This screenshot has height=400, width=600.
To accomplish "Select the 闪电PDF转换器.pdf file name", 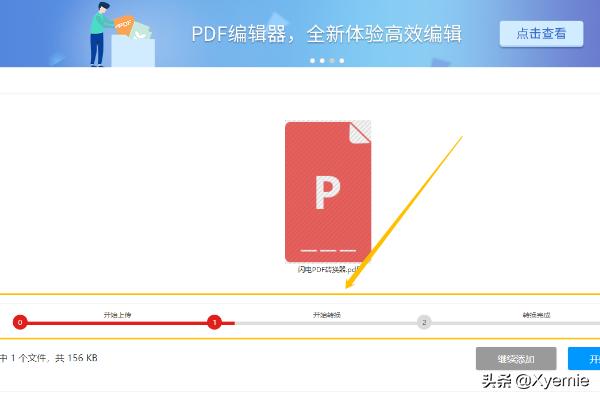I will [x=327, y=270].
